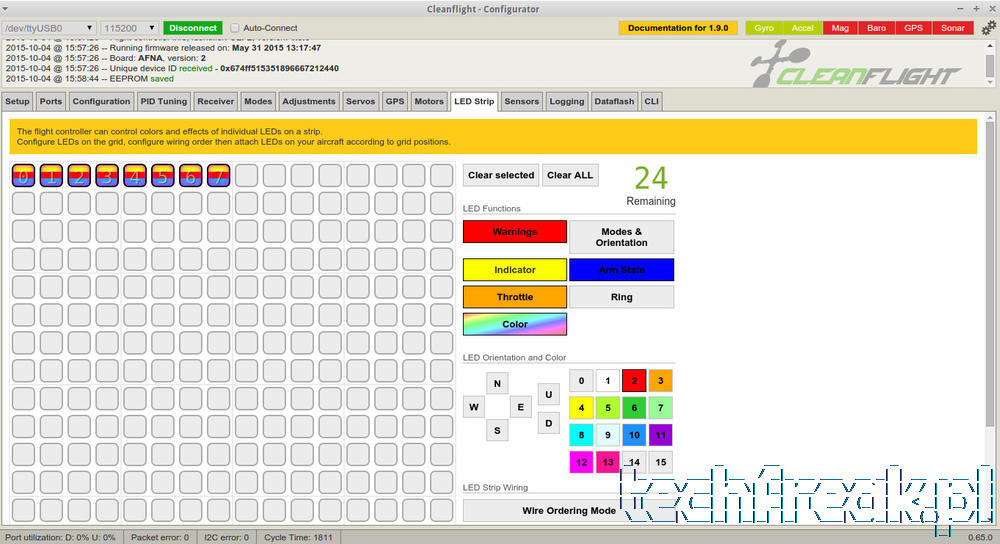Select LED number 6 on the grid
The height and width of the screenshot is (544, 1000).
(191, 175)
